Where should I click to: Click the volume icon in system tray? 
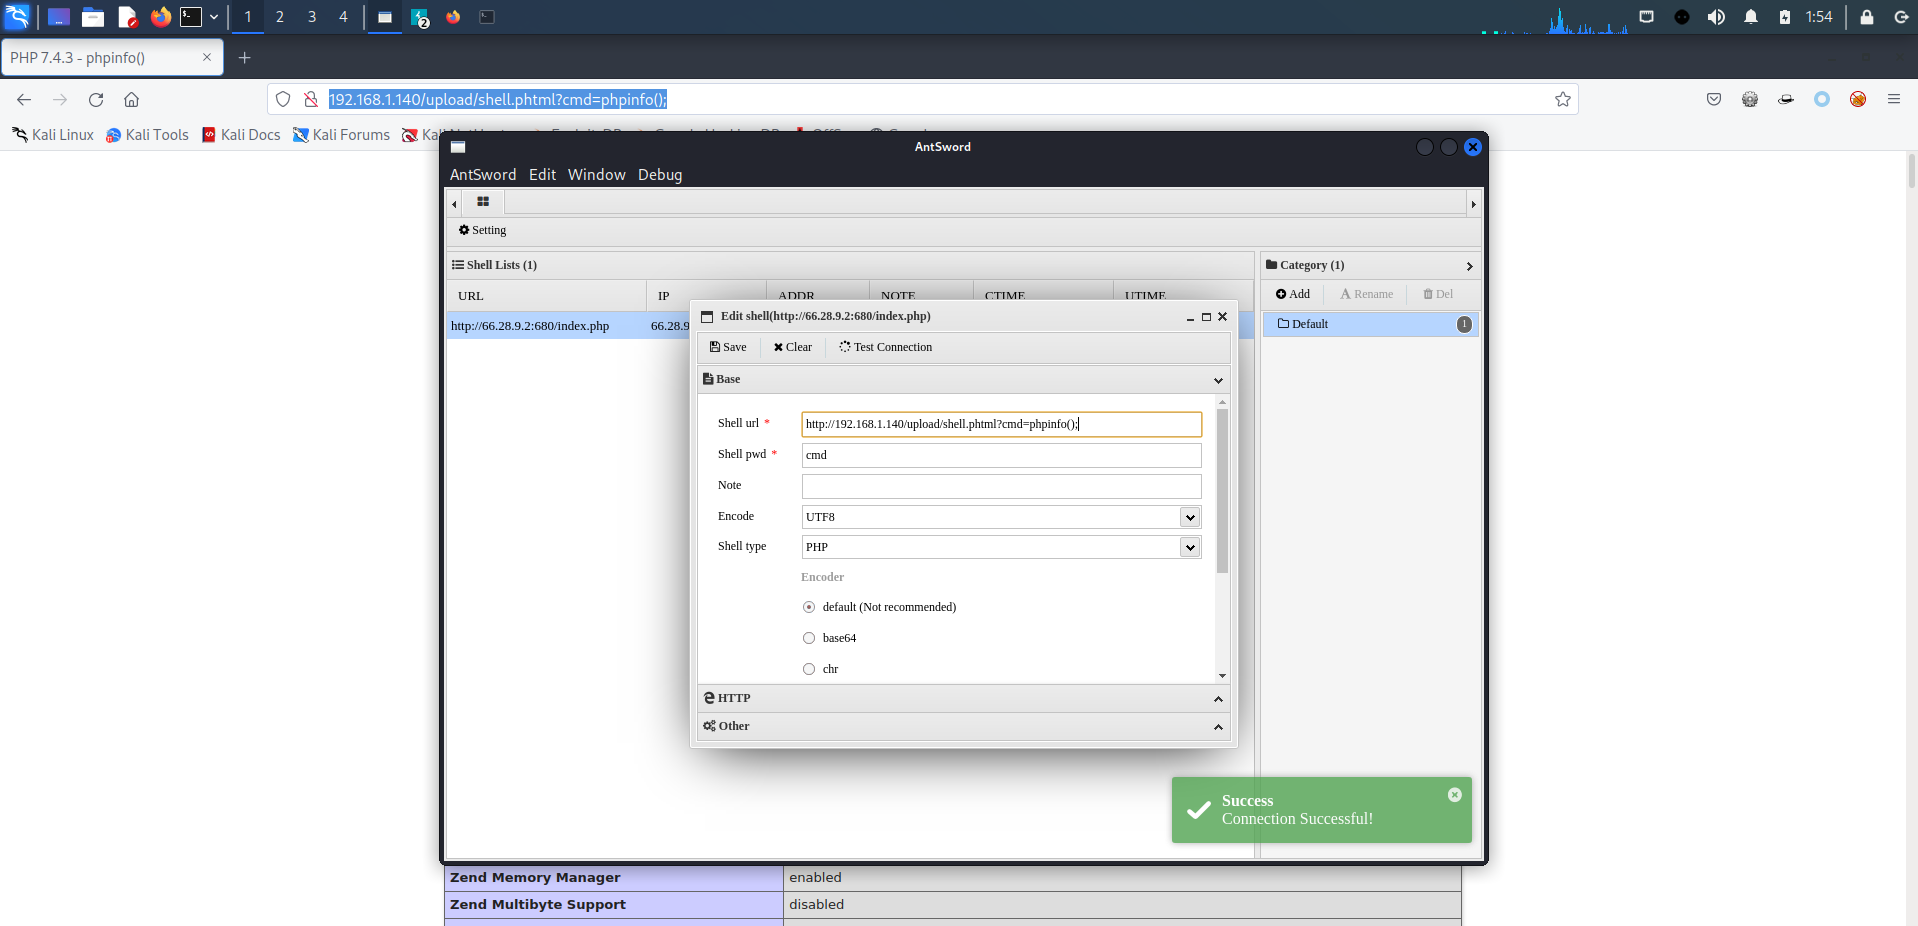point(1716,17)
